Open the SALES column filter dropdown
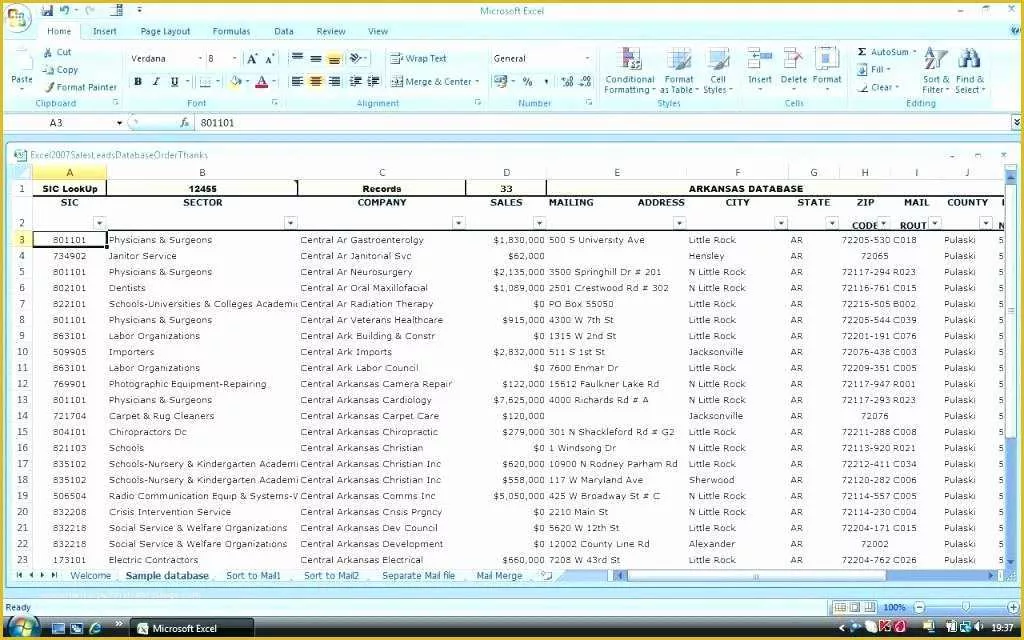 pyautogui.click(x=539, y=223)
